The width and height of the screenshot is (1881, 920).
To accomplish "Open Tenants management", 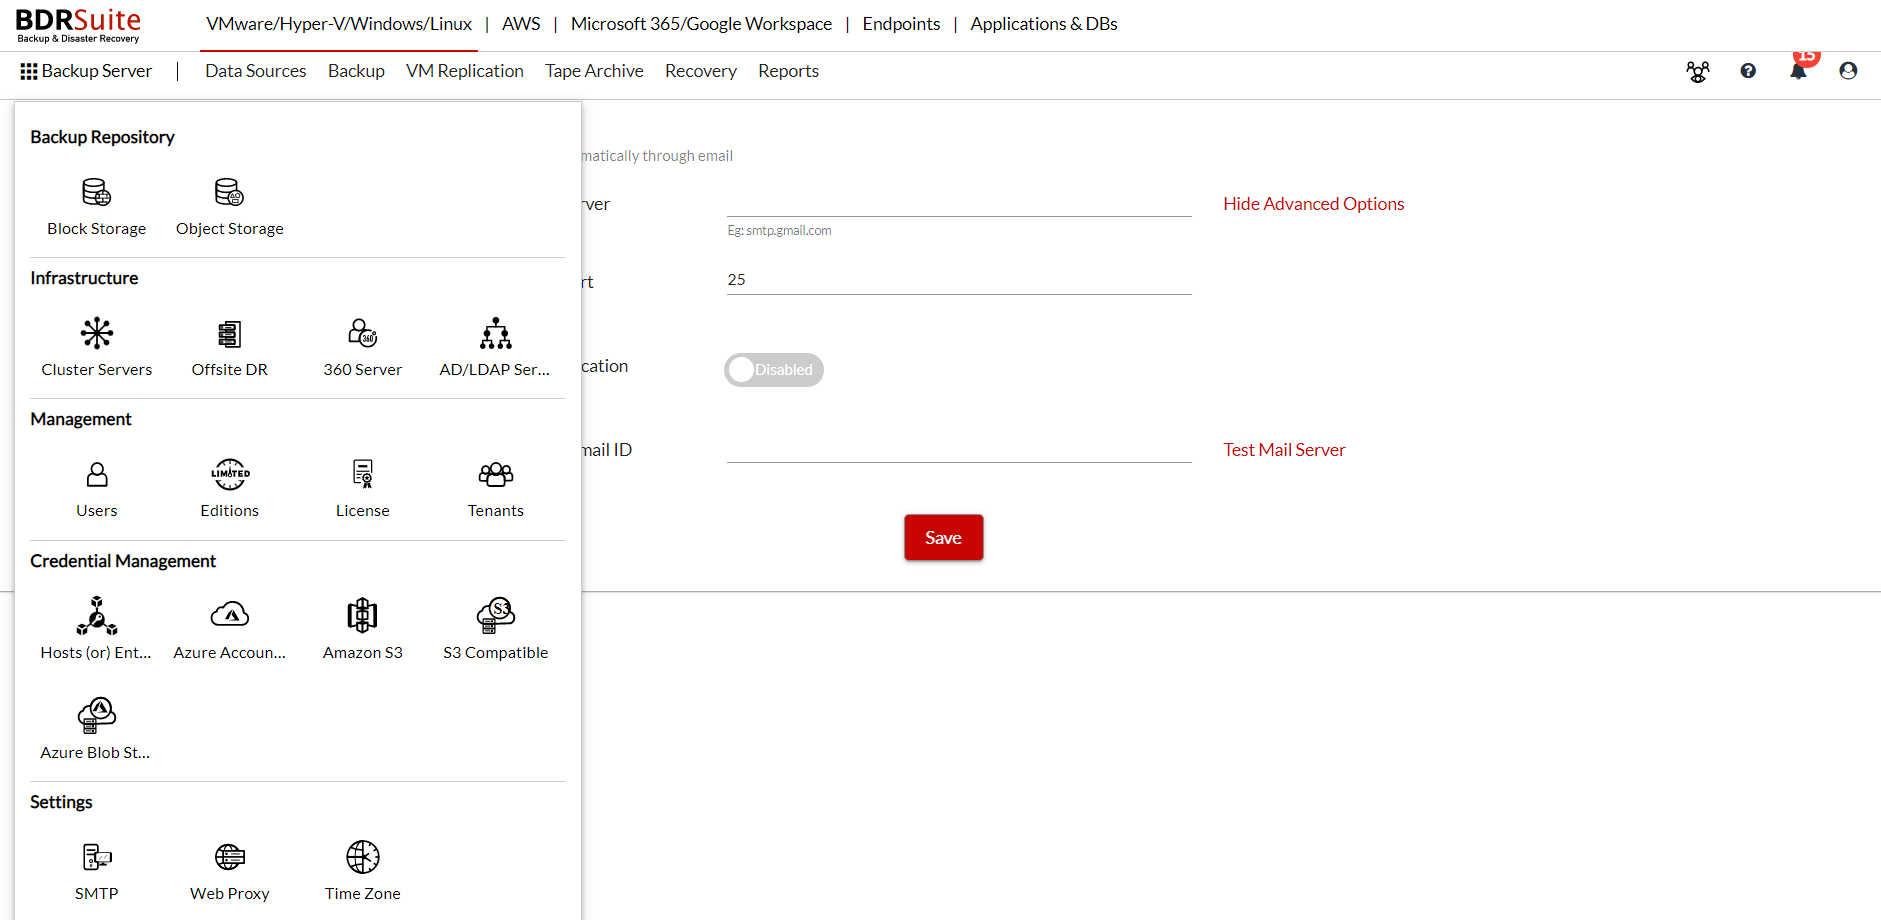I will pyautogui.click(x=496, y=489).
